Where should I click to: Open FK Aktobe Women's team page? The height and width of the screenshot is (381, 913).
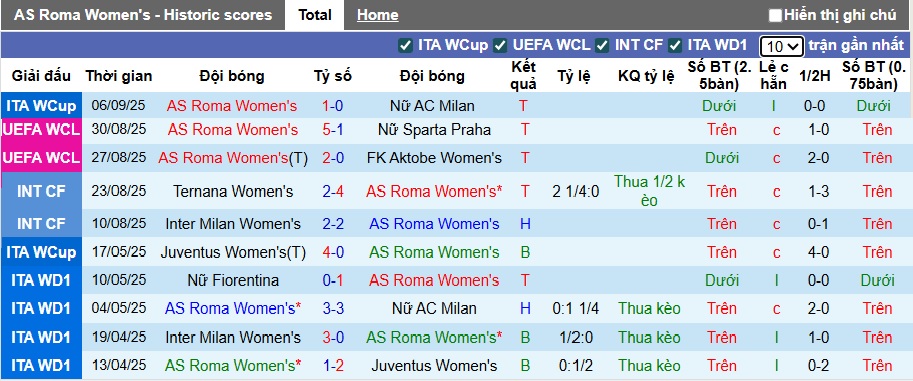tap(434, 158)
